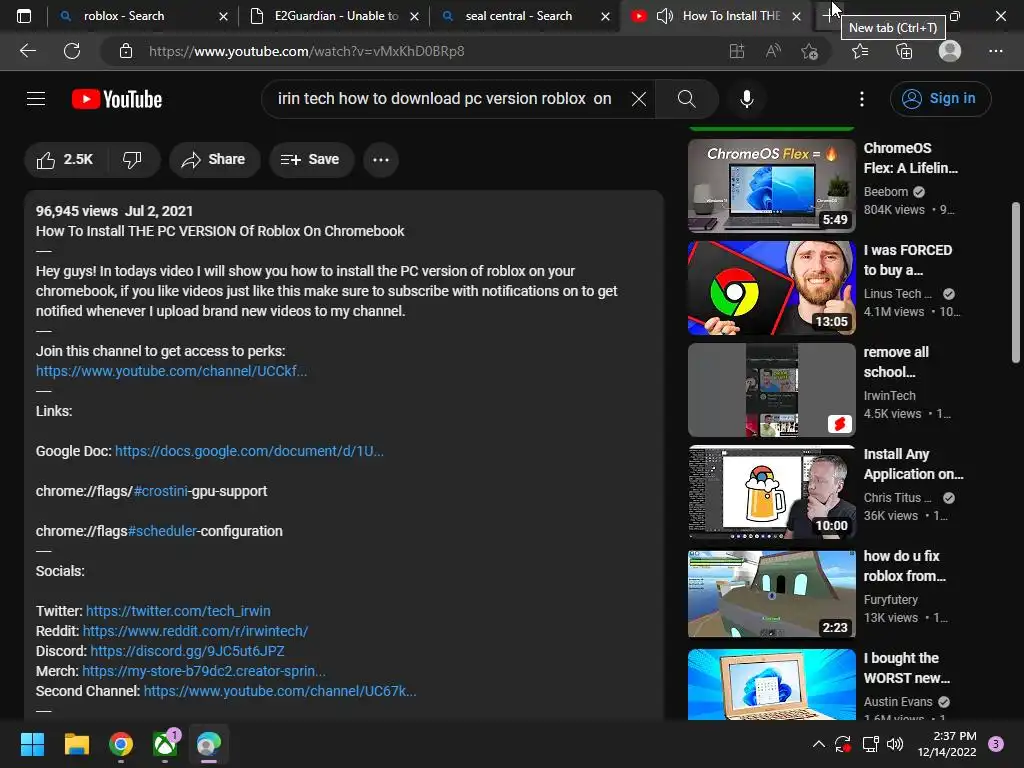
Task: Close the E2Guardian tab
Action: point(414,16)
